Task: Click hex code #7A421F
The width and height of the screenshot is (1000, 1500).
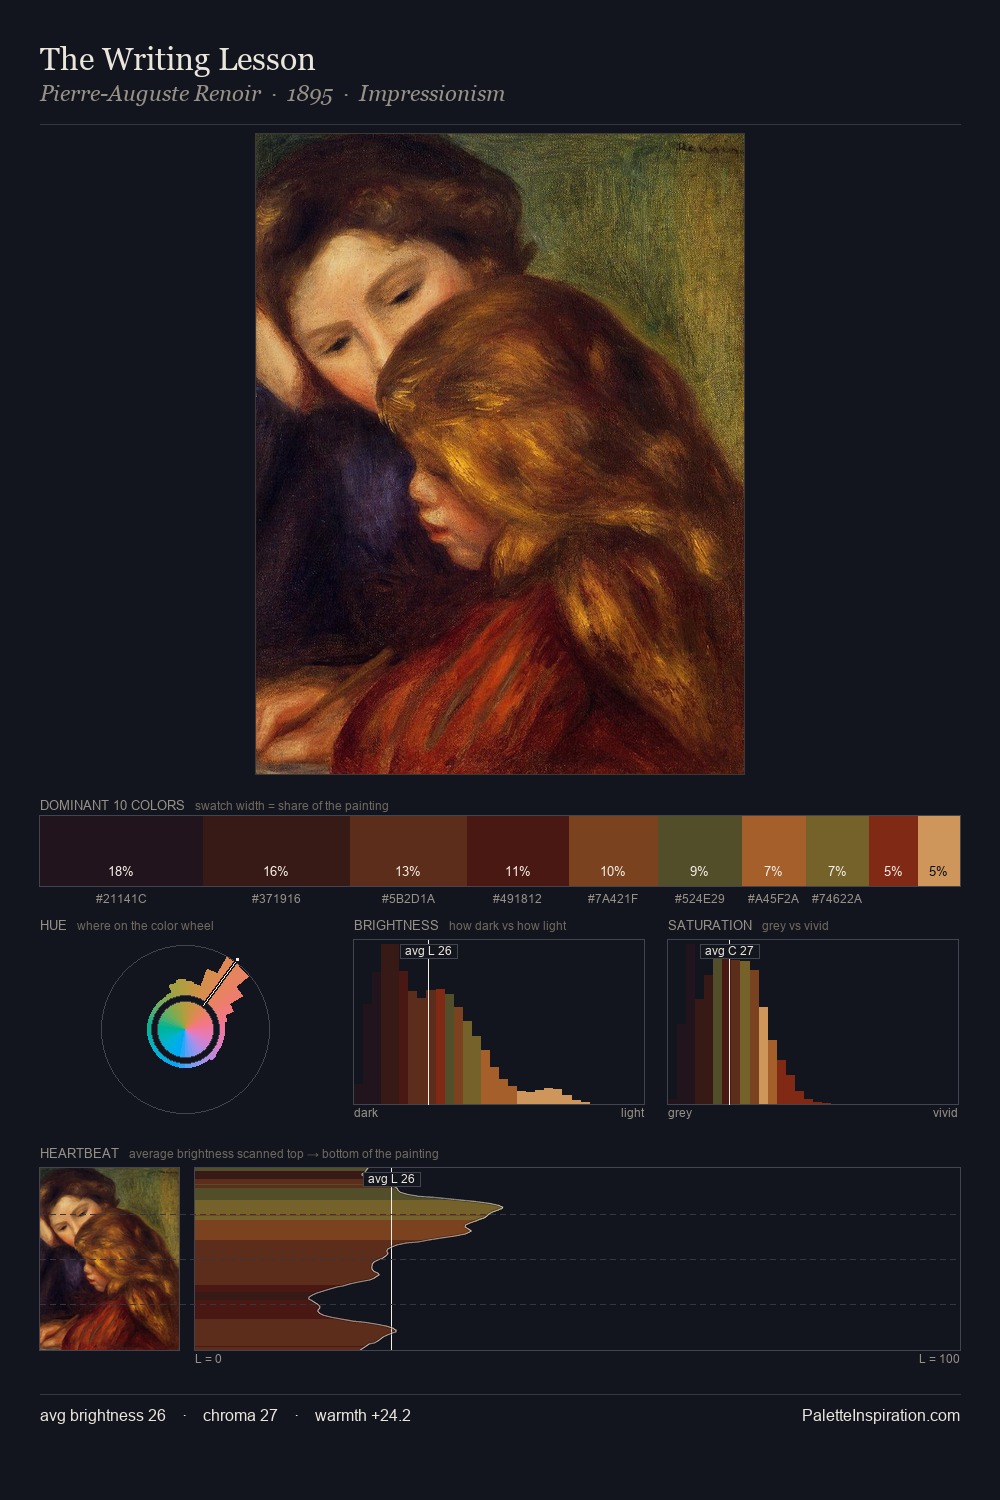Action: (613, 899)
